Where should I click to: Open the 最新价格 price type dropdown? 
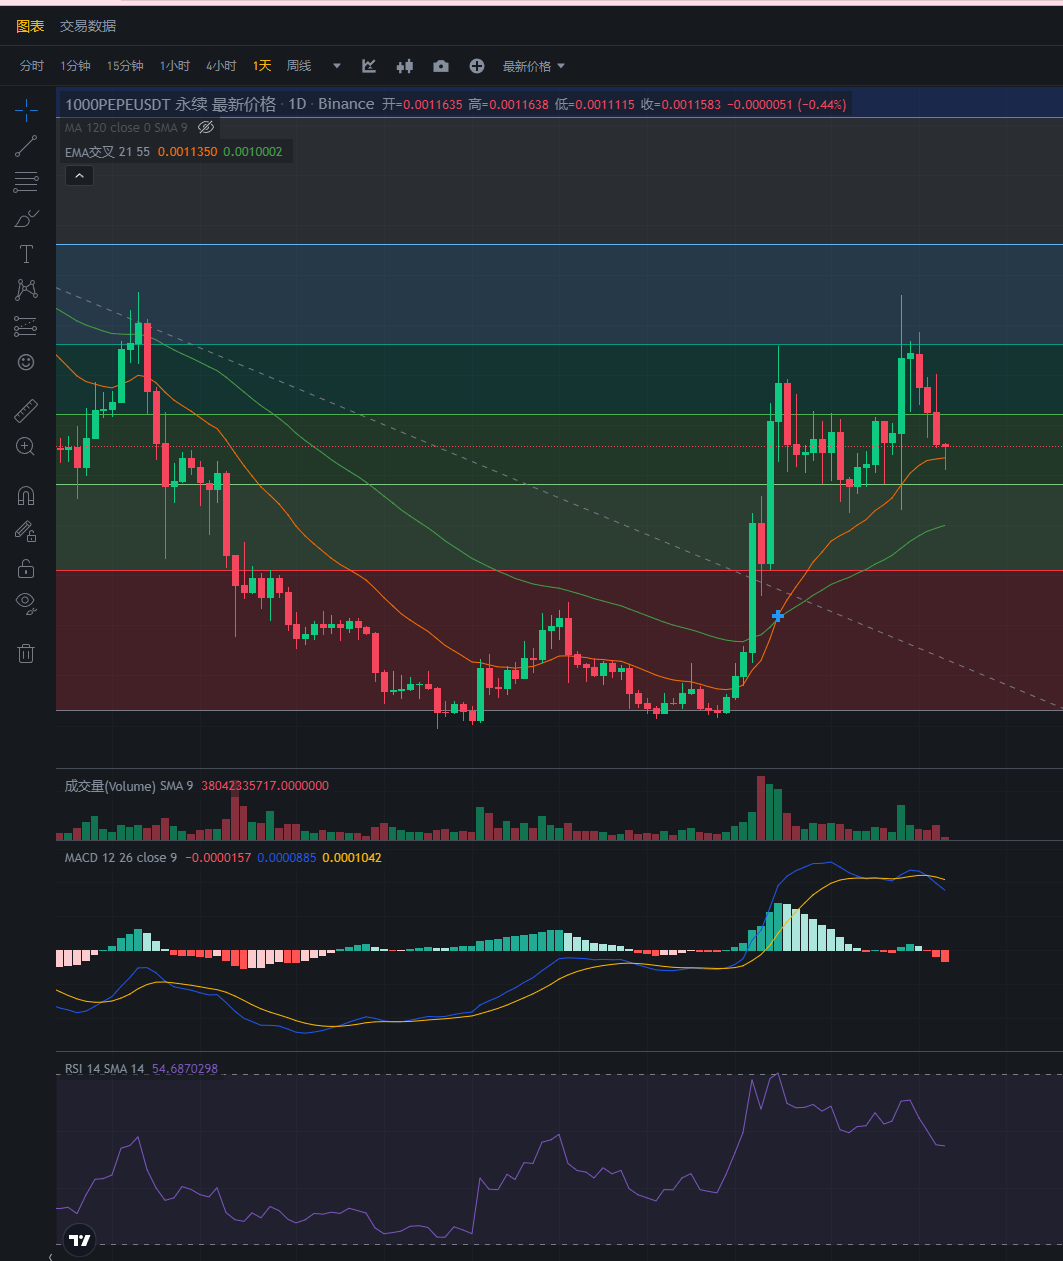click(x=534, y=66)
